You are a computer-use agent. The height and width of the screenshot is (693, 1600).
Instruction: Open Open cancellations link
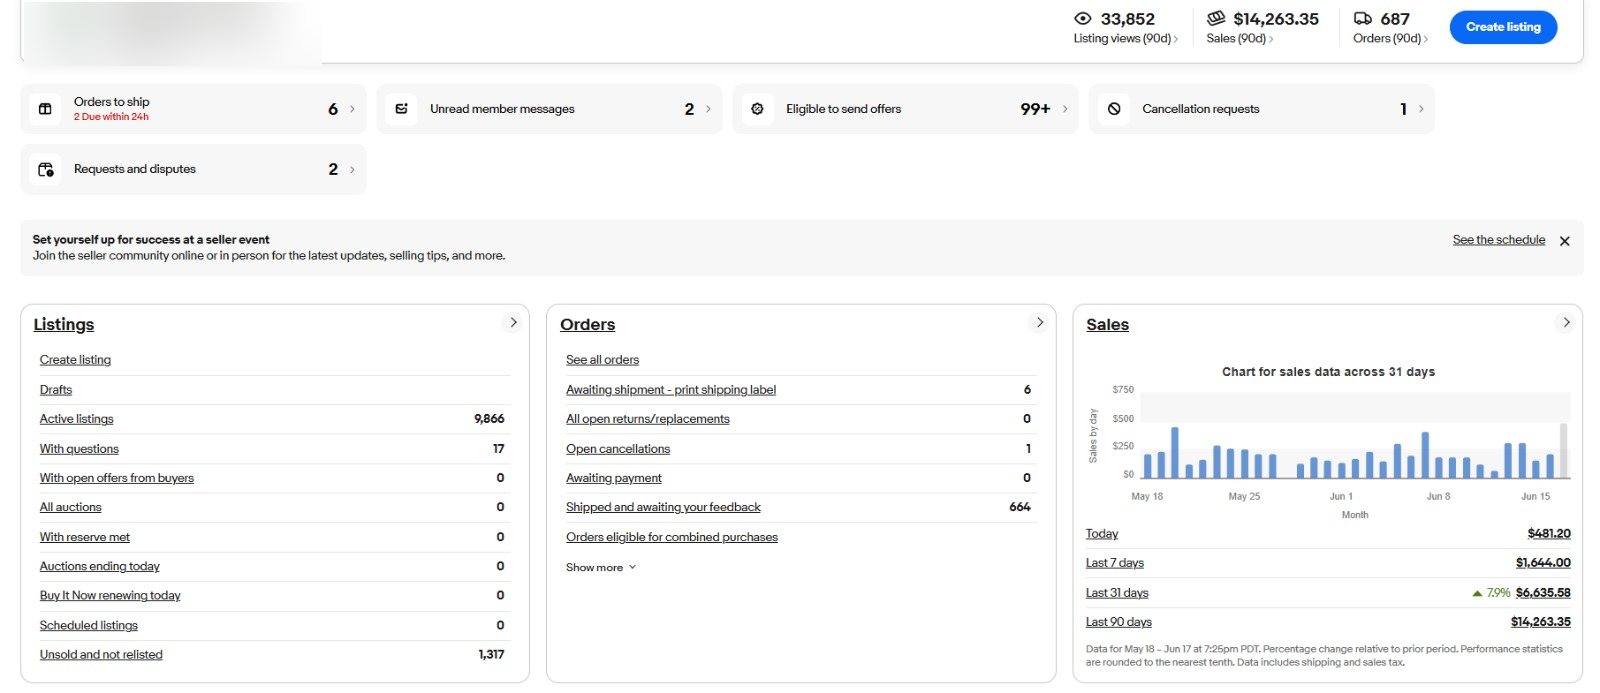618,449
